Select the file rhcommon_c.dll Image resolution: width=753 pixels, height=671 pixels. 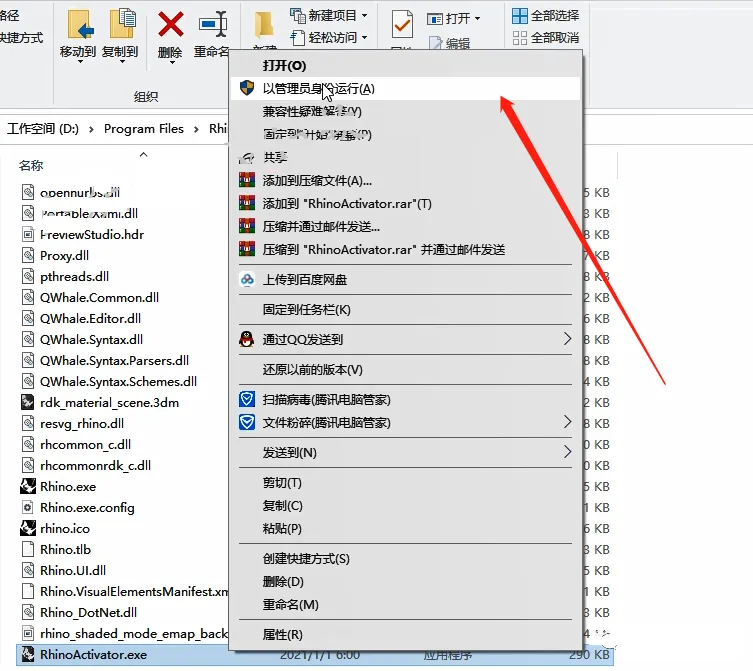tap(85, 445)
